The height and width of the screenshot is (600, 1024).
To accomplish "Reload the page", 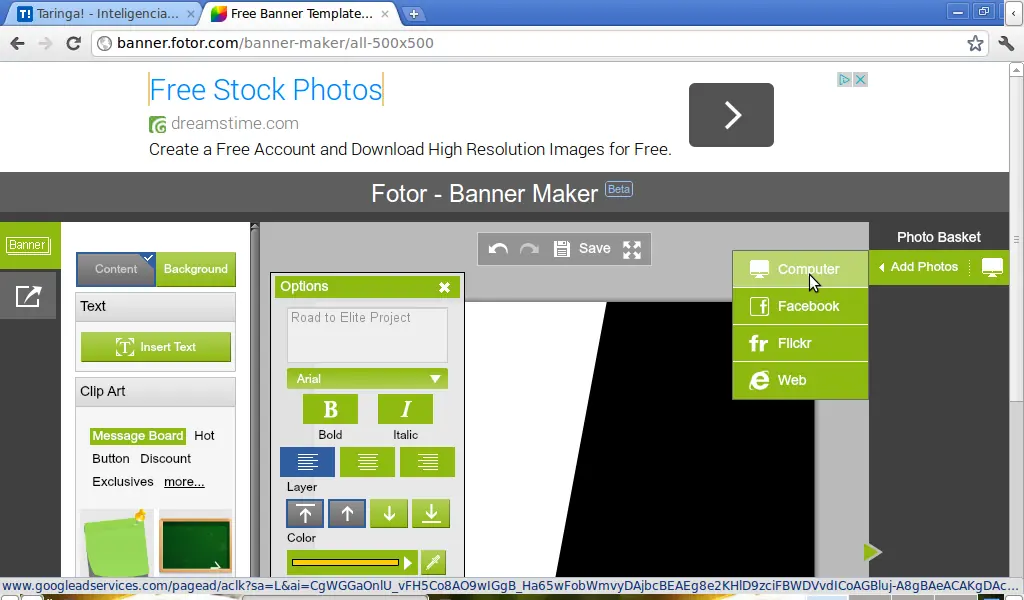I will pyautogui.click(x=74, y=44).
